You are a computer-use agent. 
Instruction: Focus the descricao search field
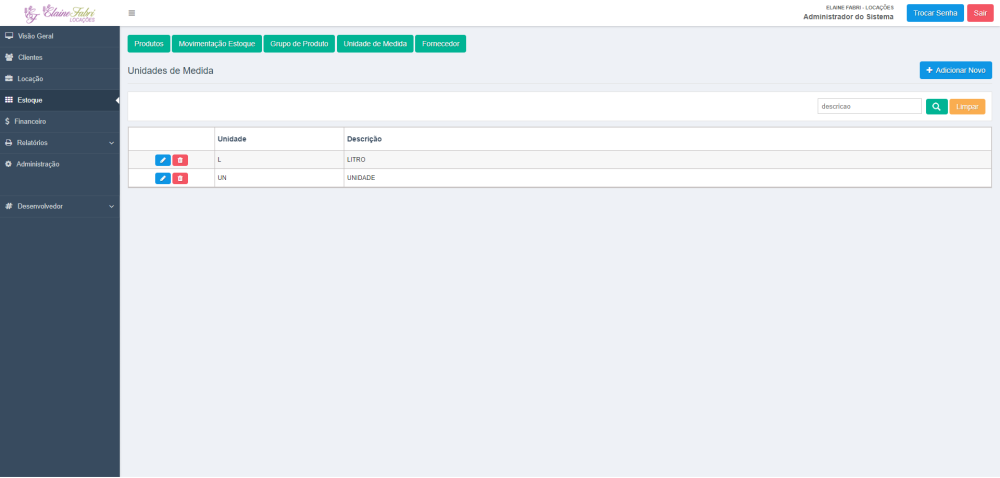pos(869,106)
